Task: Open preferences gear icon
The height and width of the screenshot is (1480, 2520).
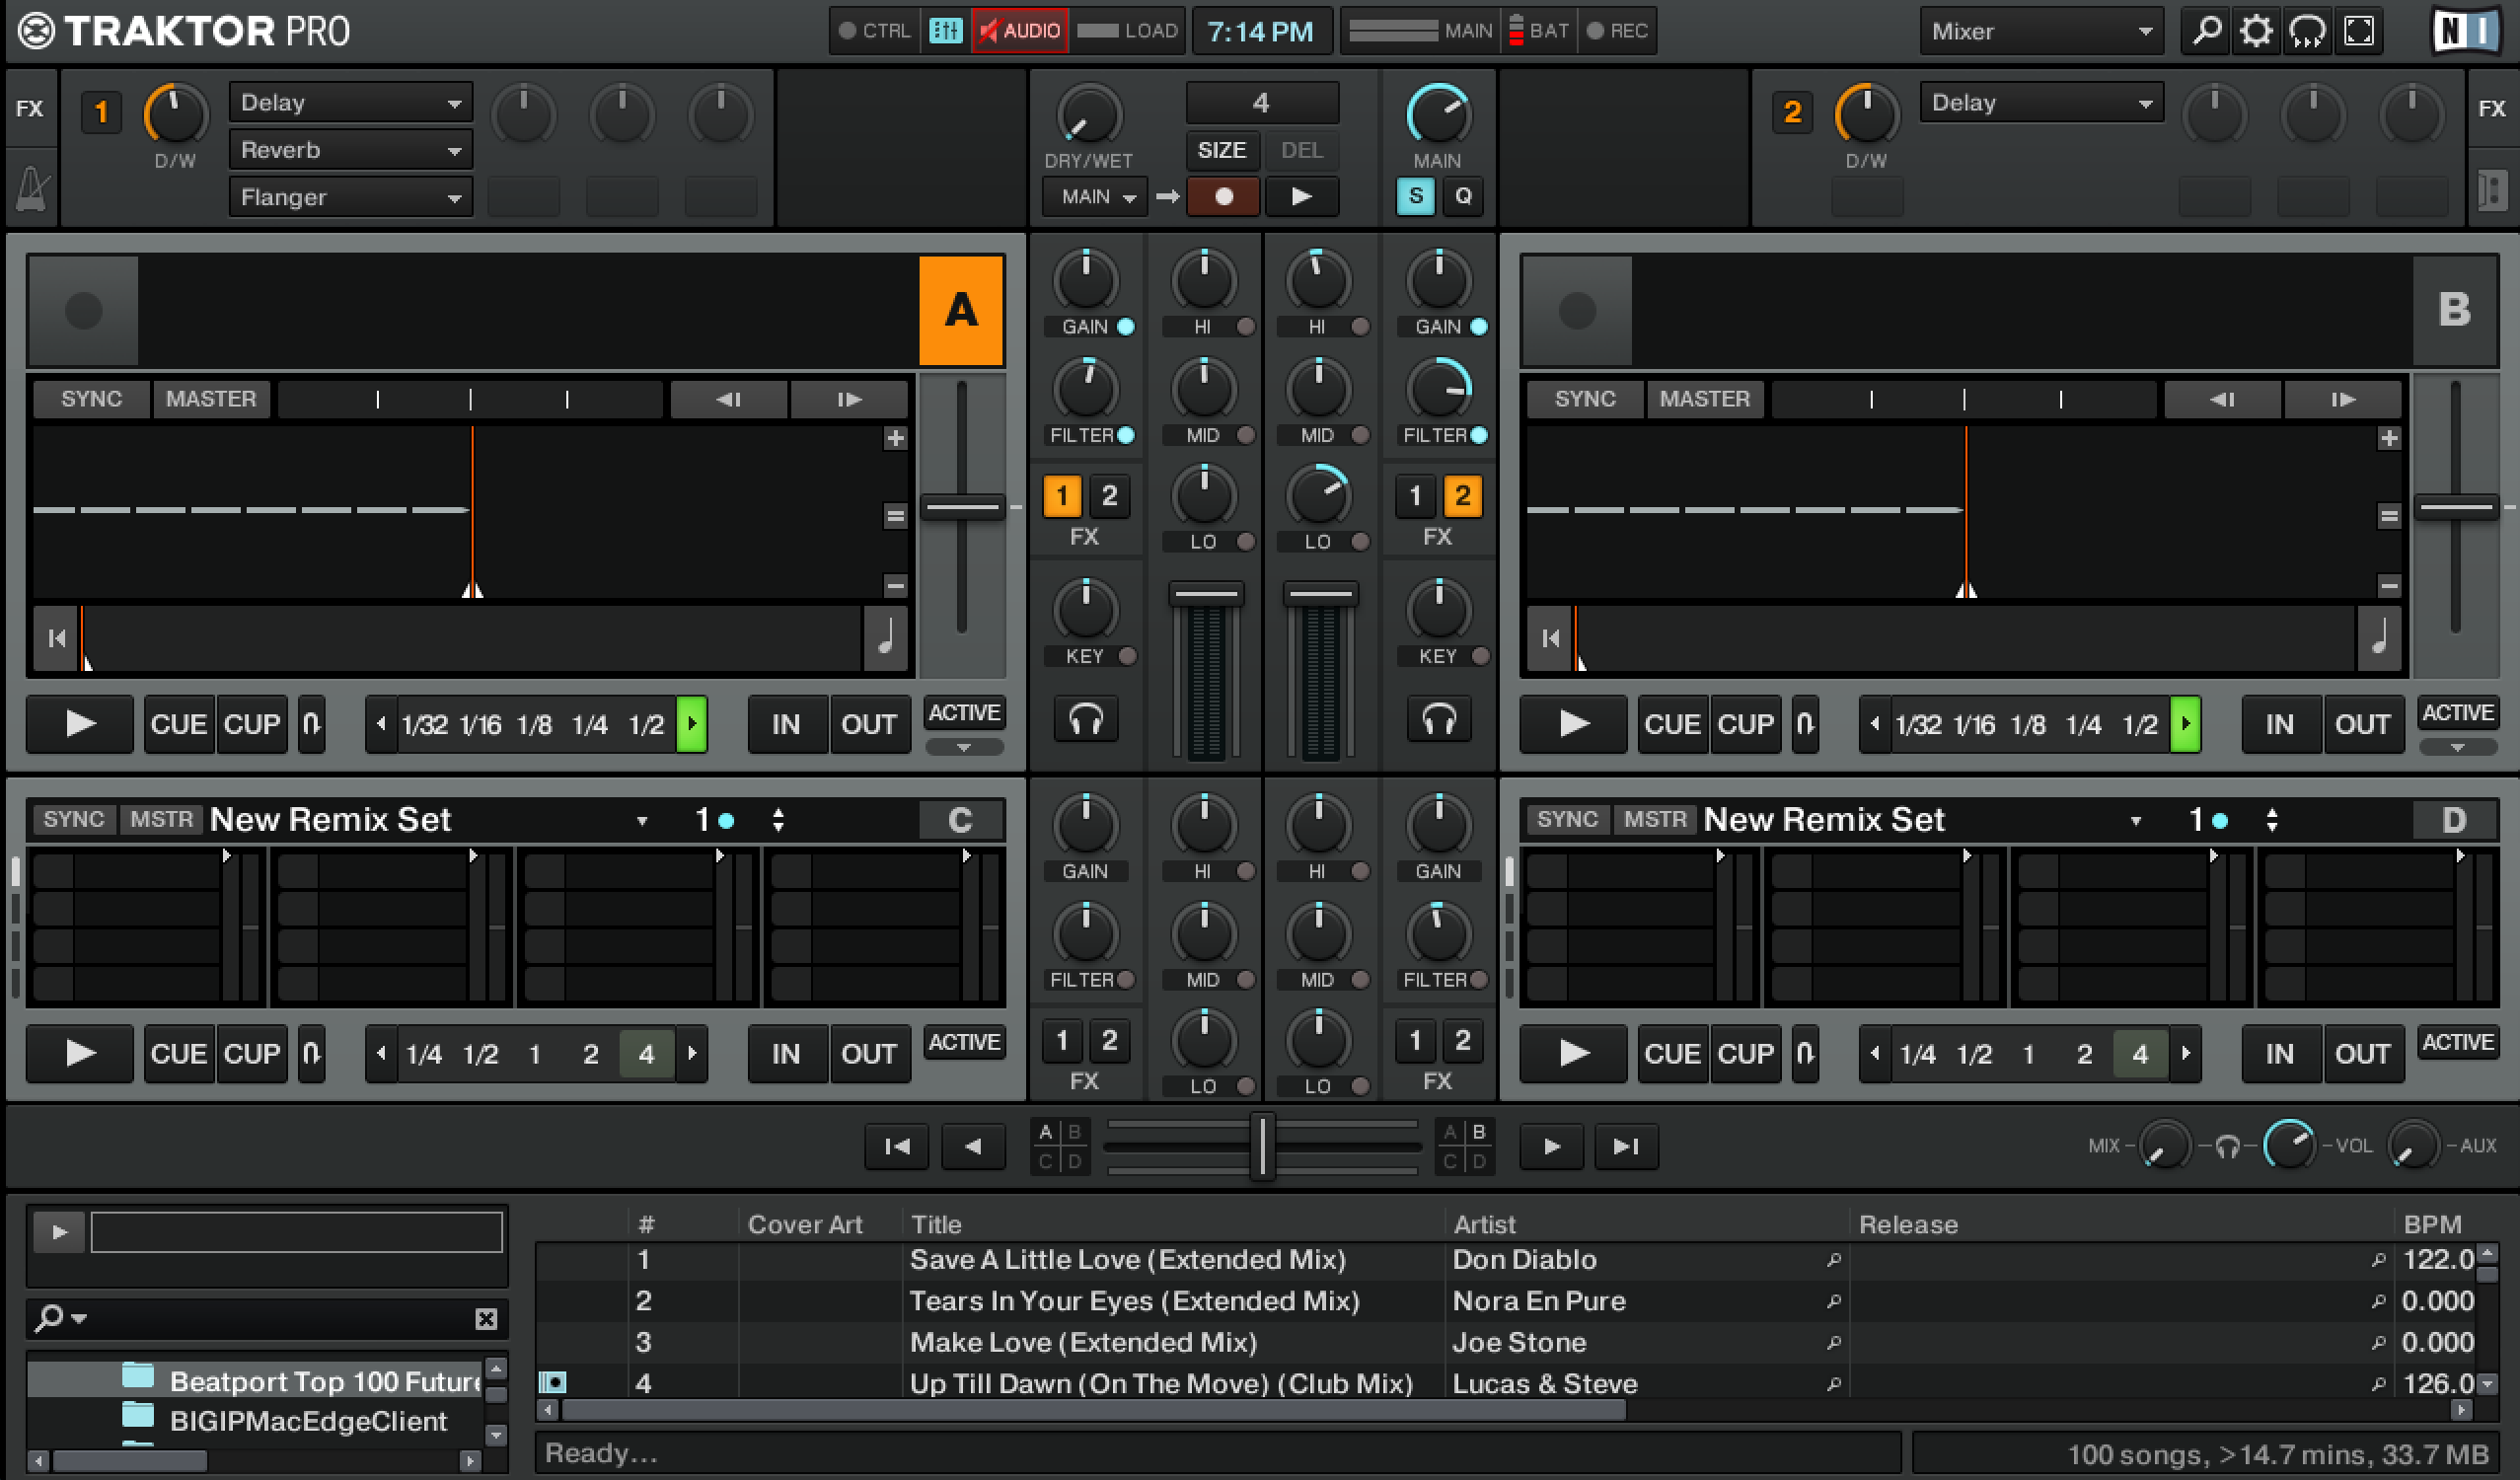Action: coord(2256,31)
